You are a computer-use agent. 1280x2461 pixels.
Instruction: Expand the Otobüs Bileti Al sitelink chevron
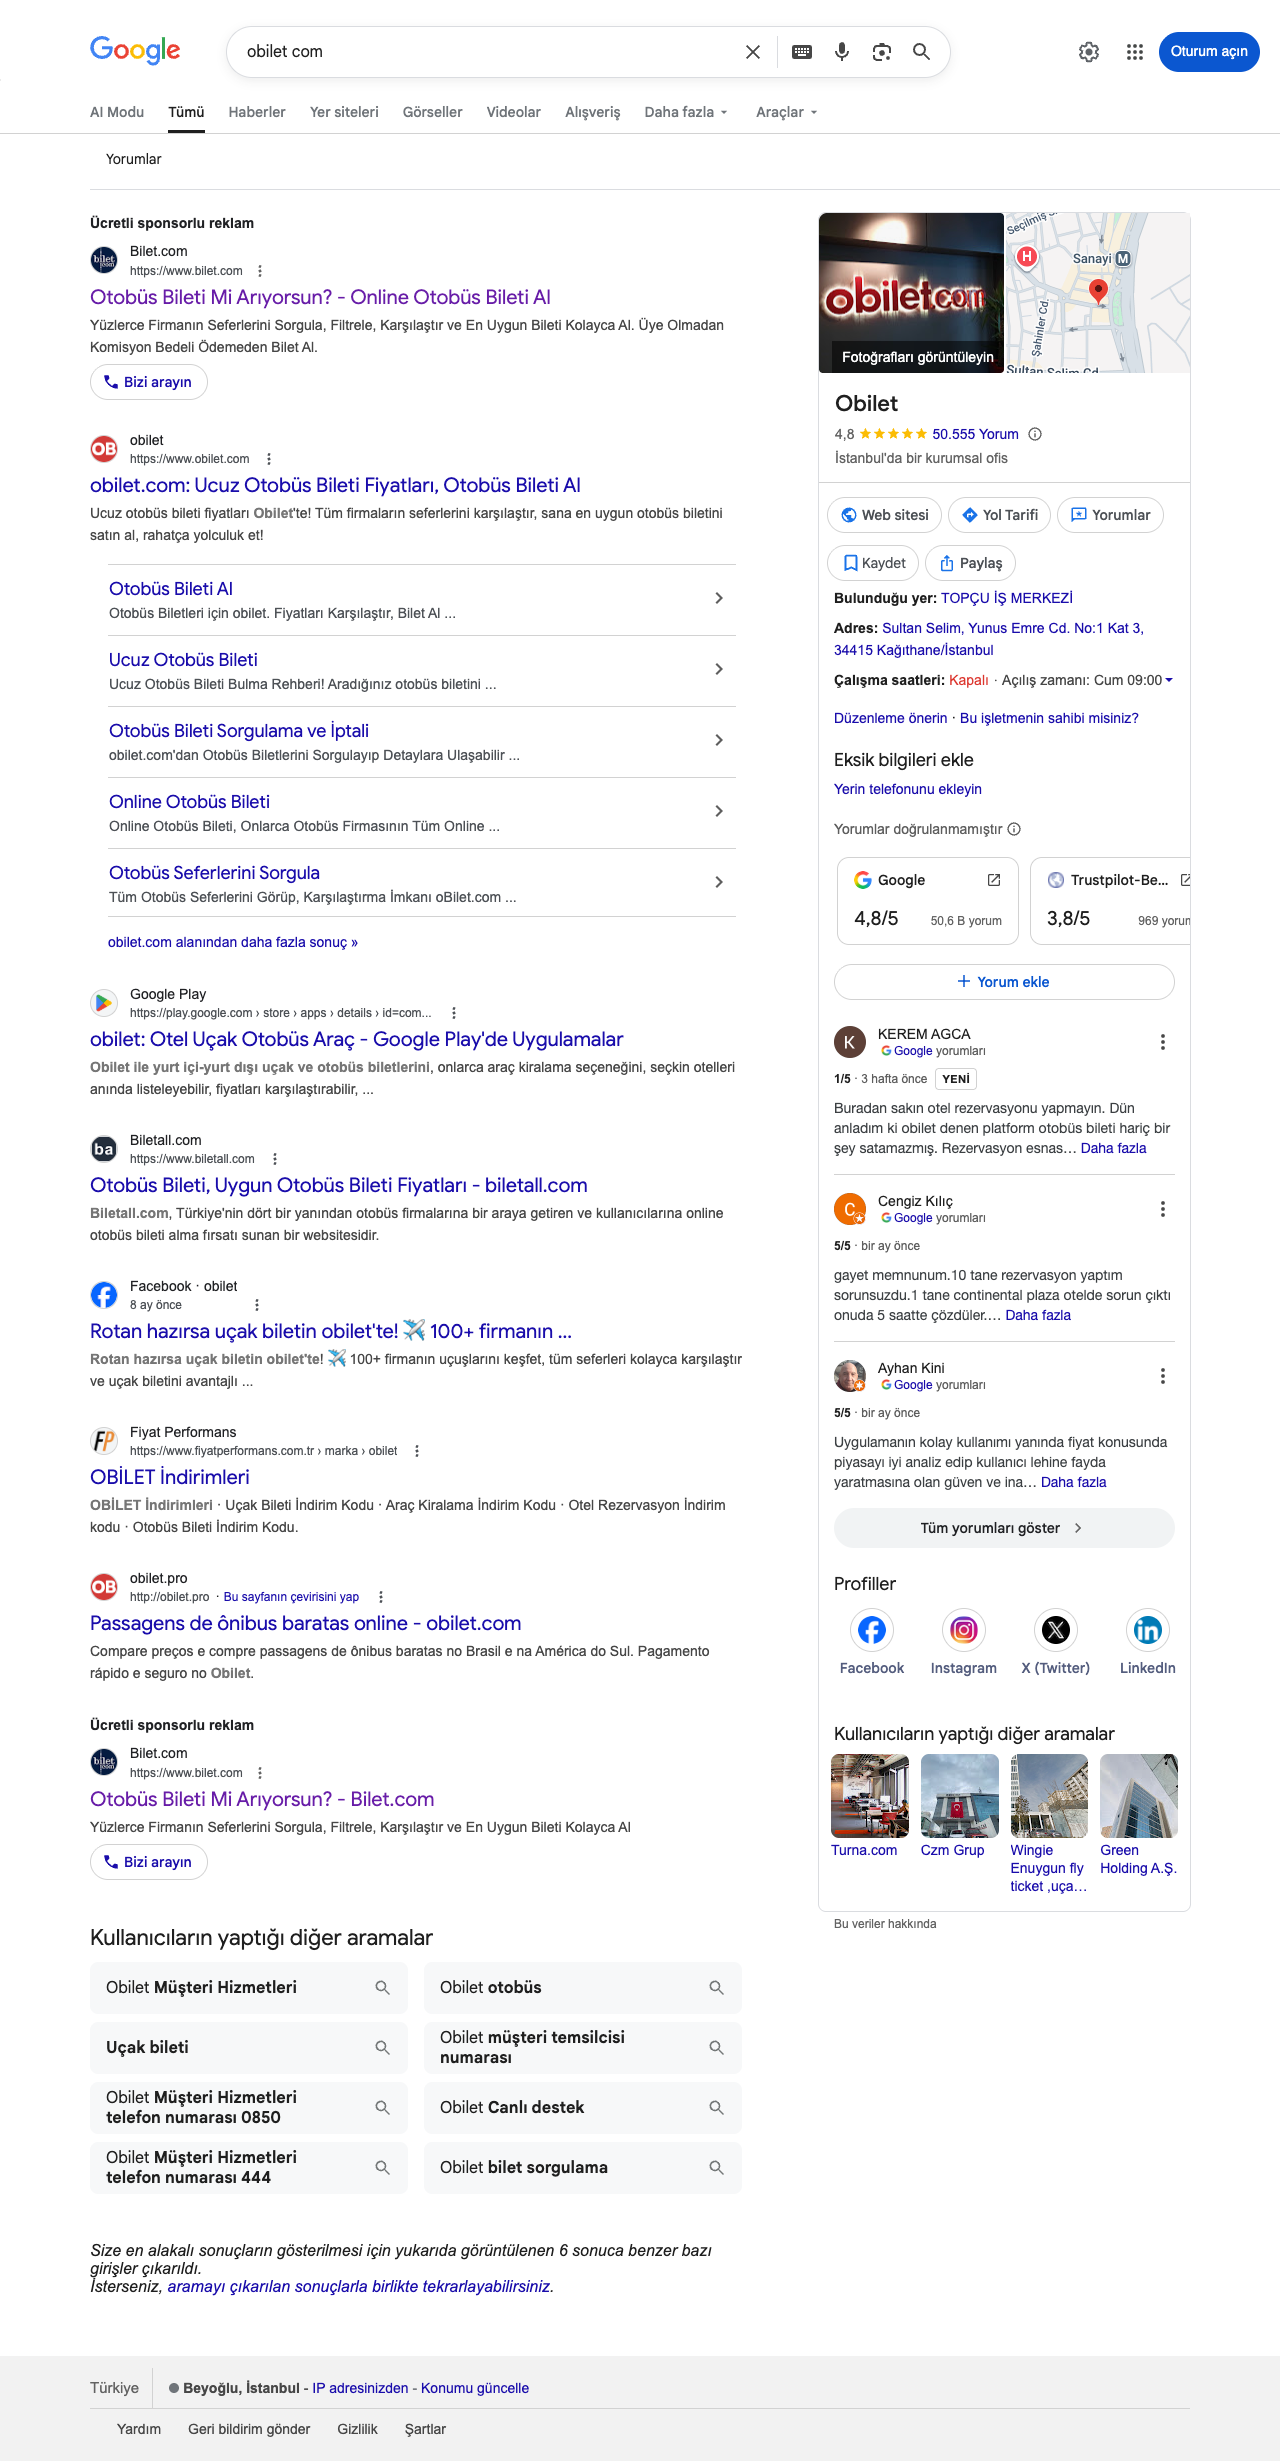[719, 598]
